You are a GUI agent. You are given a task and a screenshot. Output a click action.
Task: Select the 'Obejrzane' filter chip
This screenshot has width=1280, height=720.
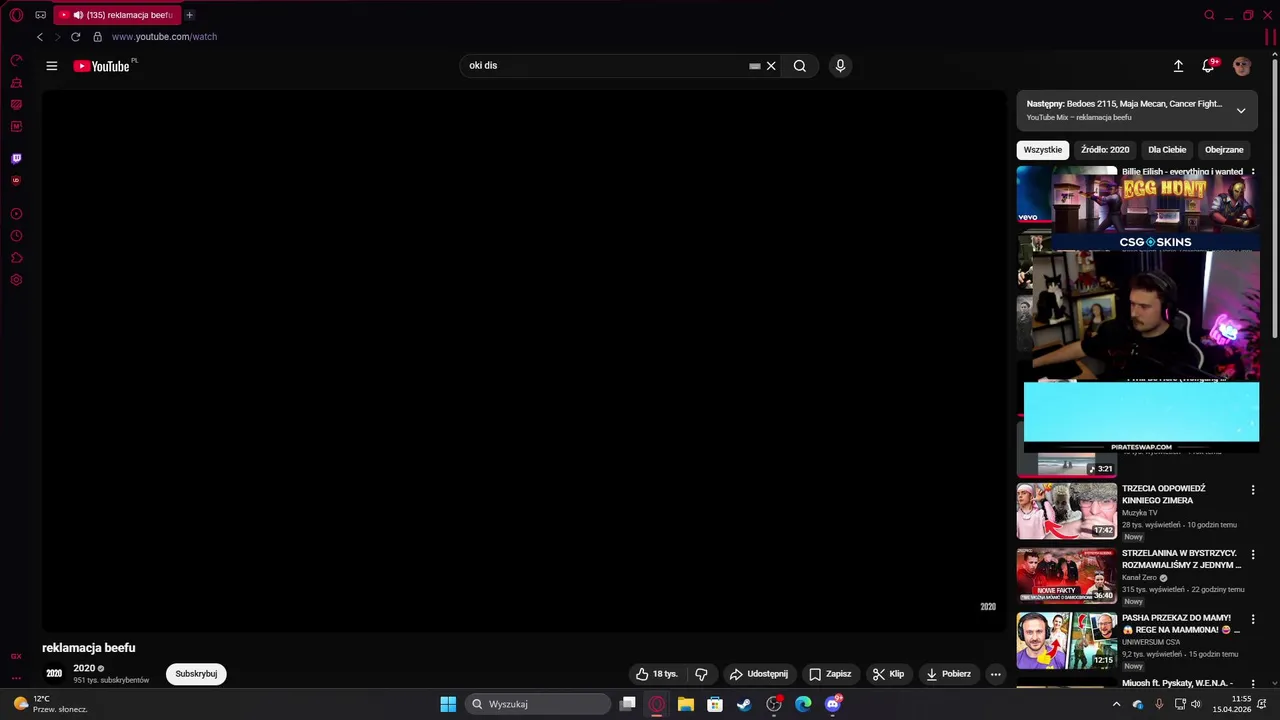tap(1224, 150)
